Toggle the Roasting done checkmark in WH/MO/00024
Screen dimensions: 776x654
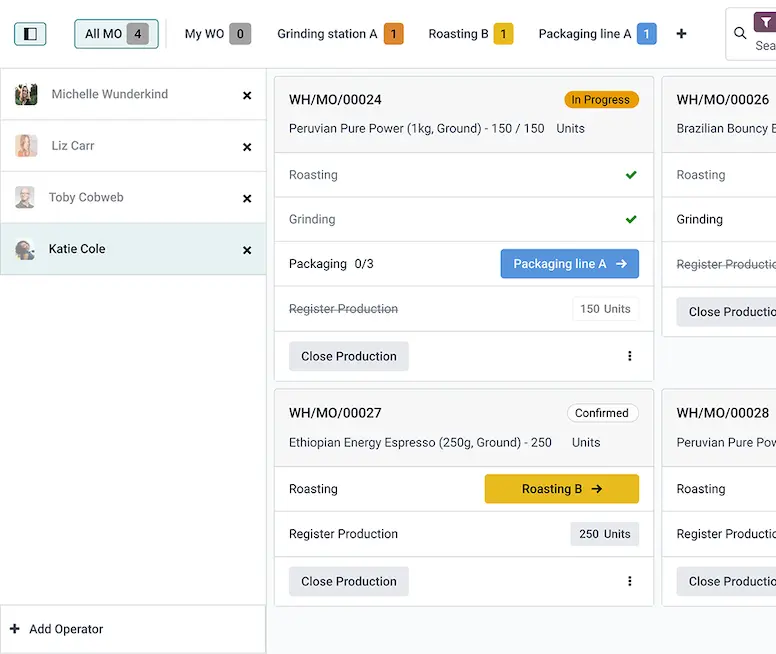pyautogui.click(x=631, y=175)
